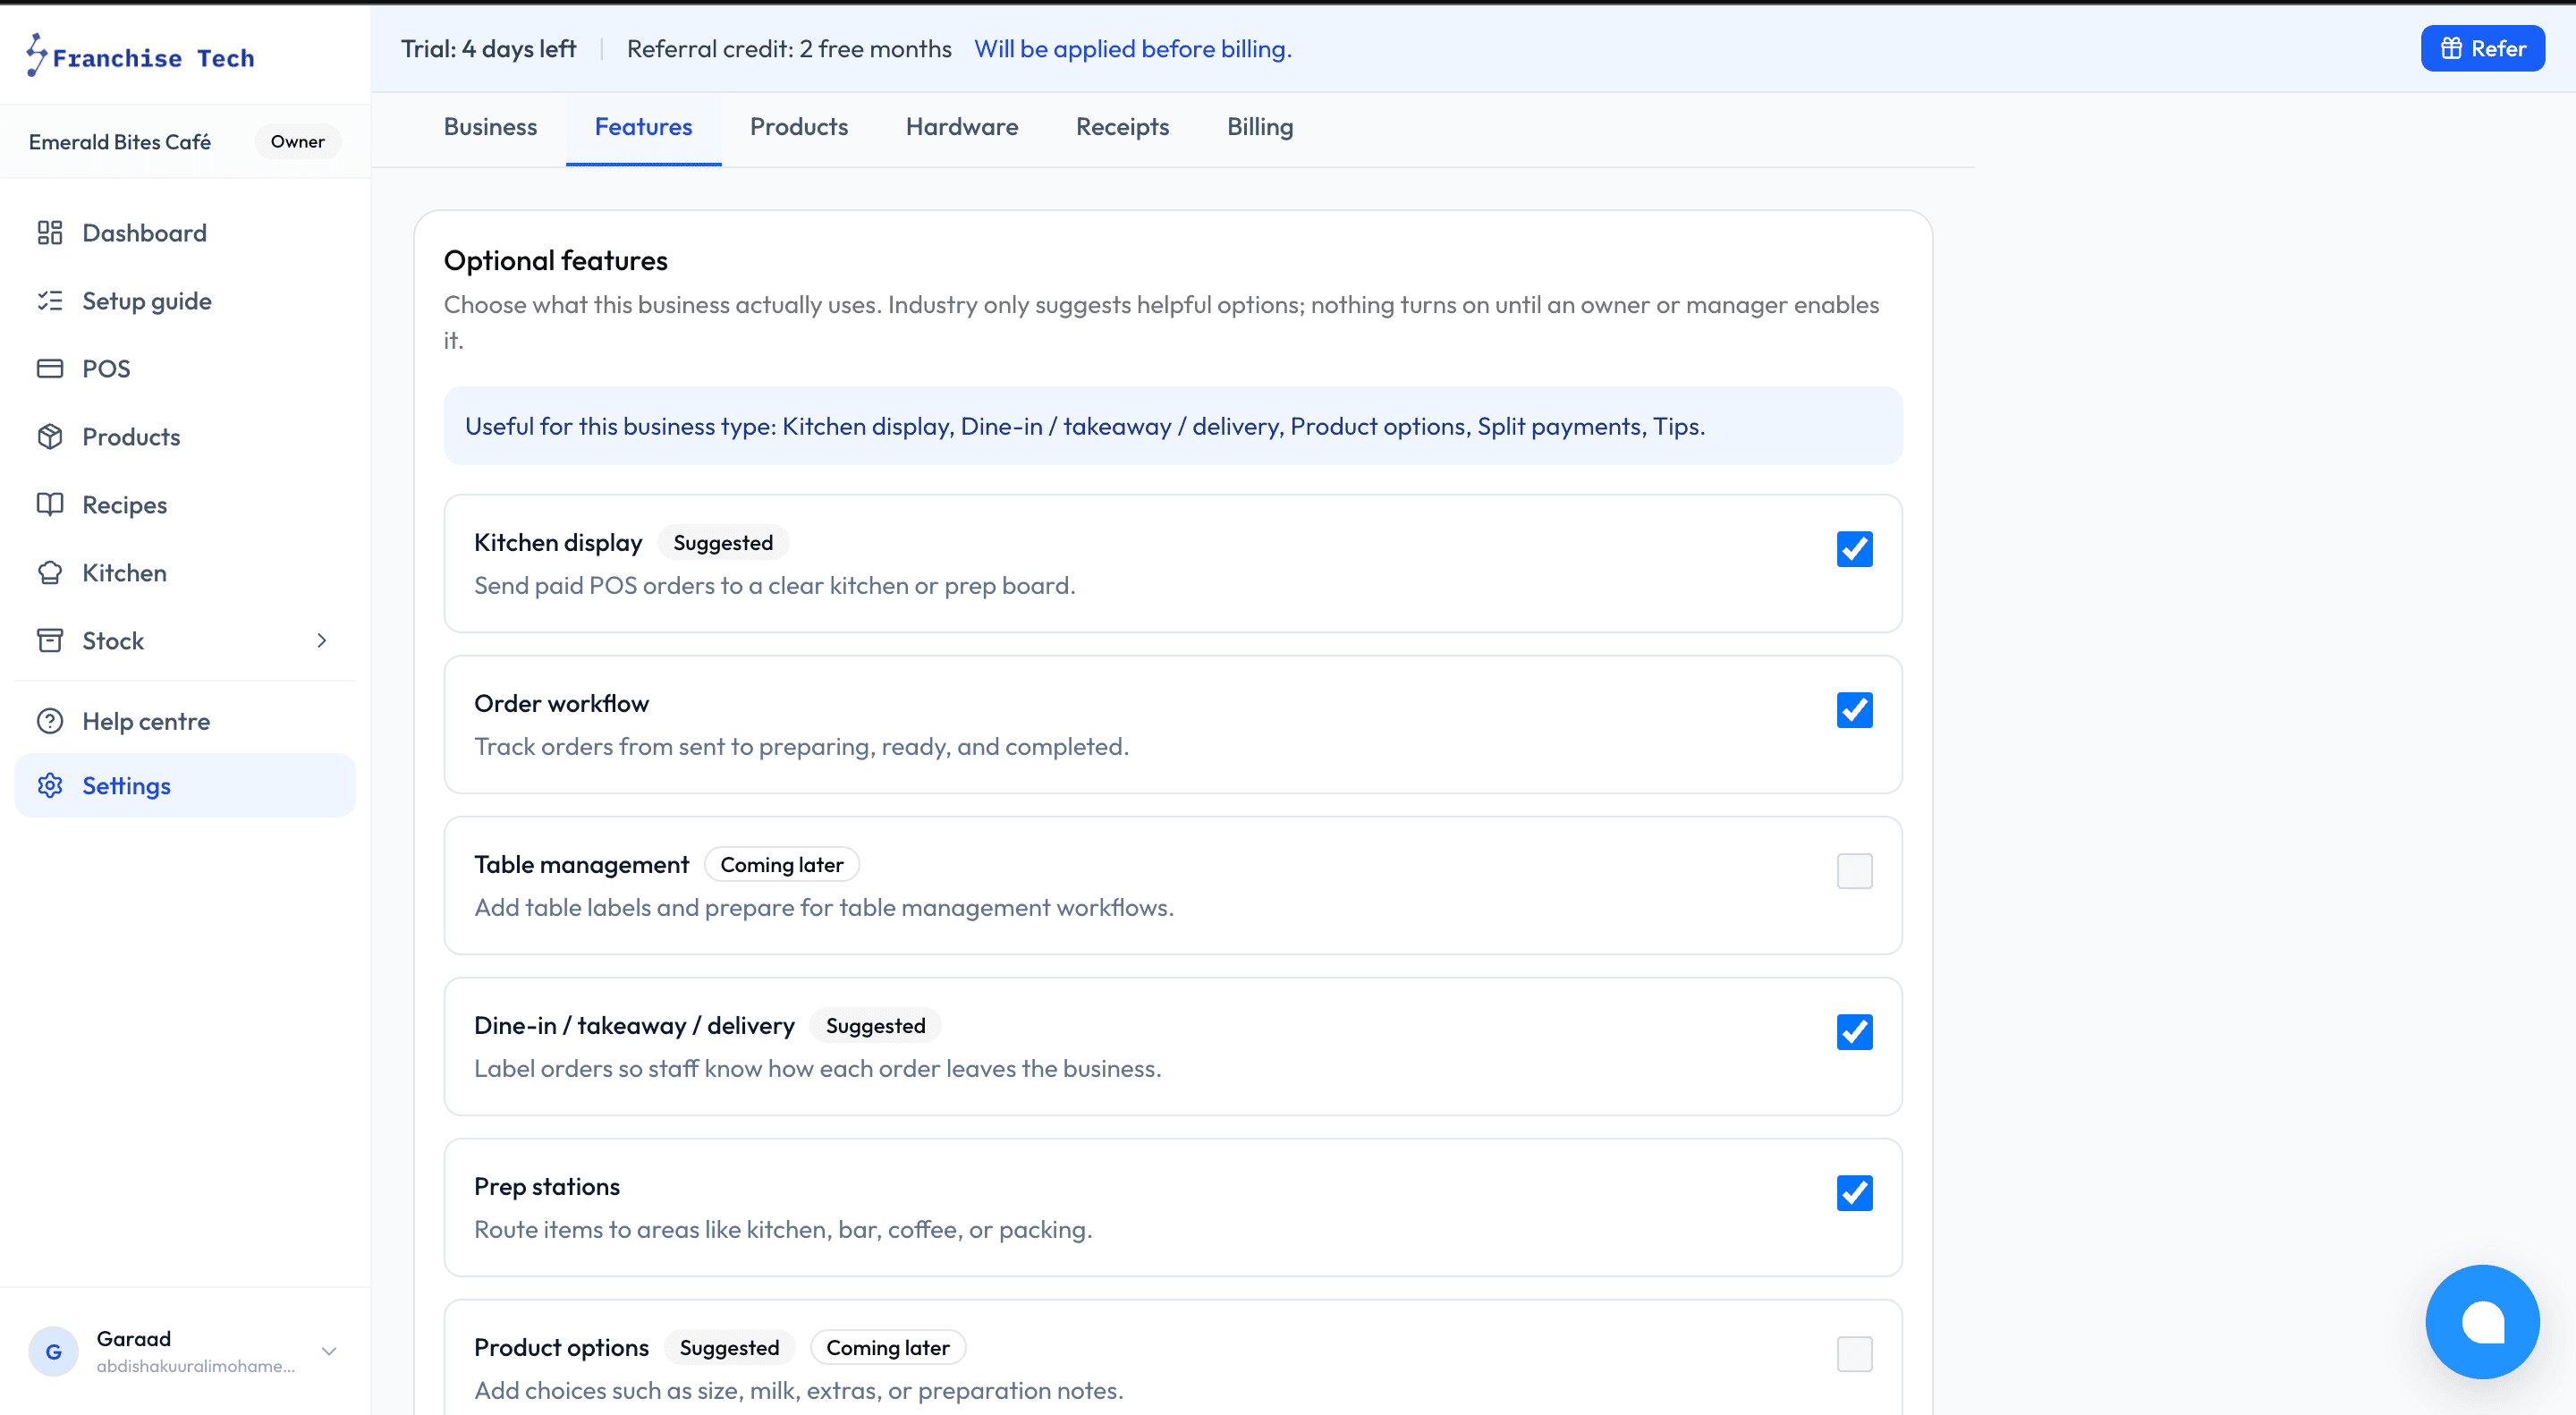Click the Refer button
Viewport: 2576px width, 1415px height.
(2482, 48)
